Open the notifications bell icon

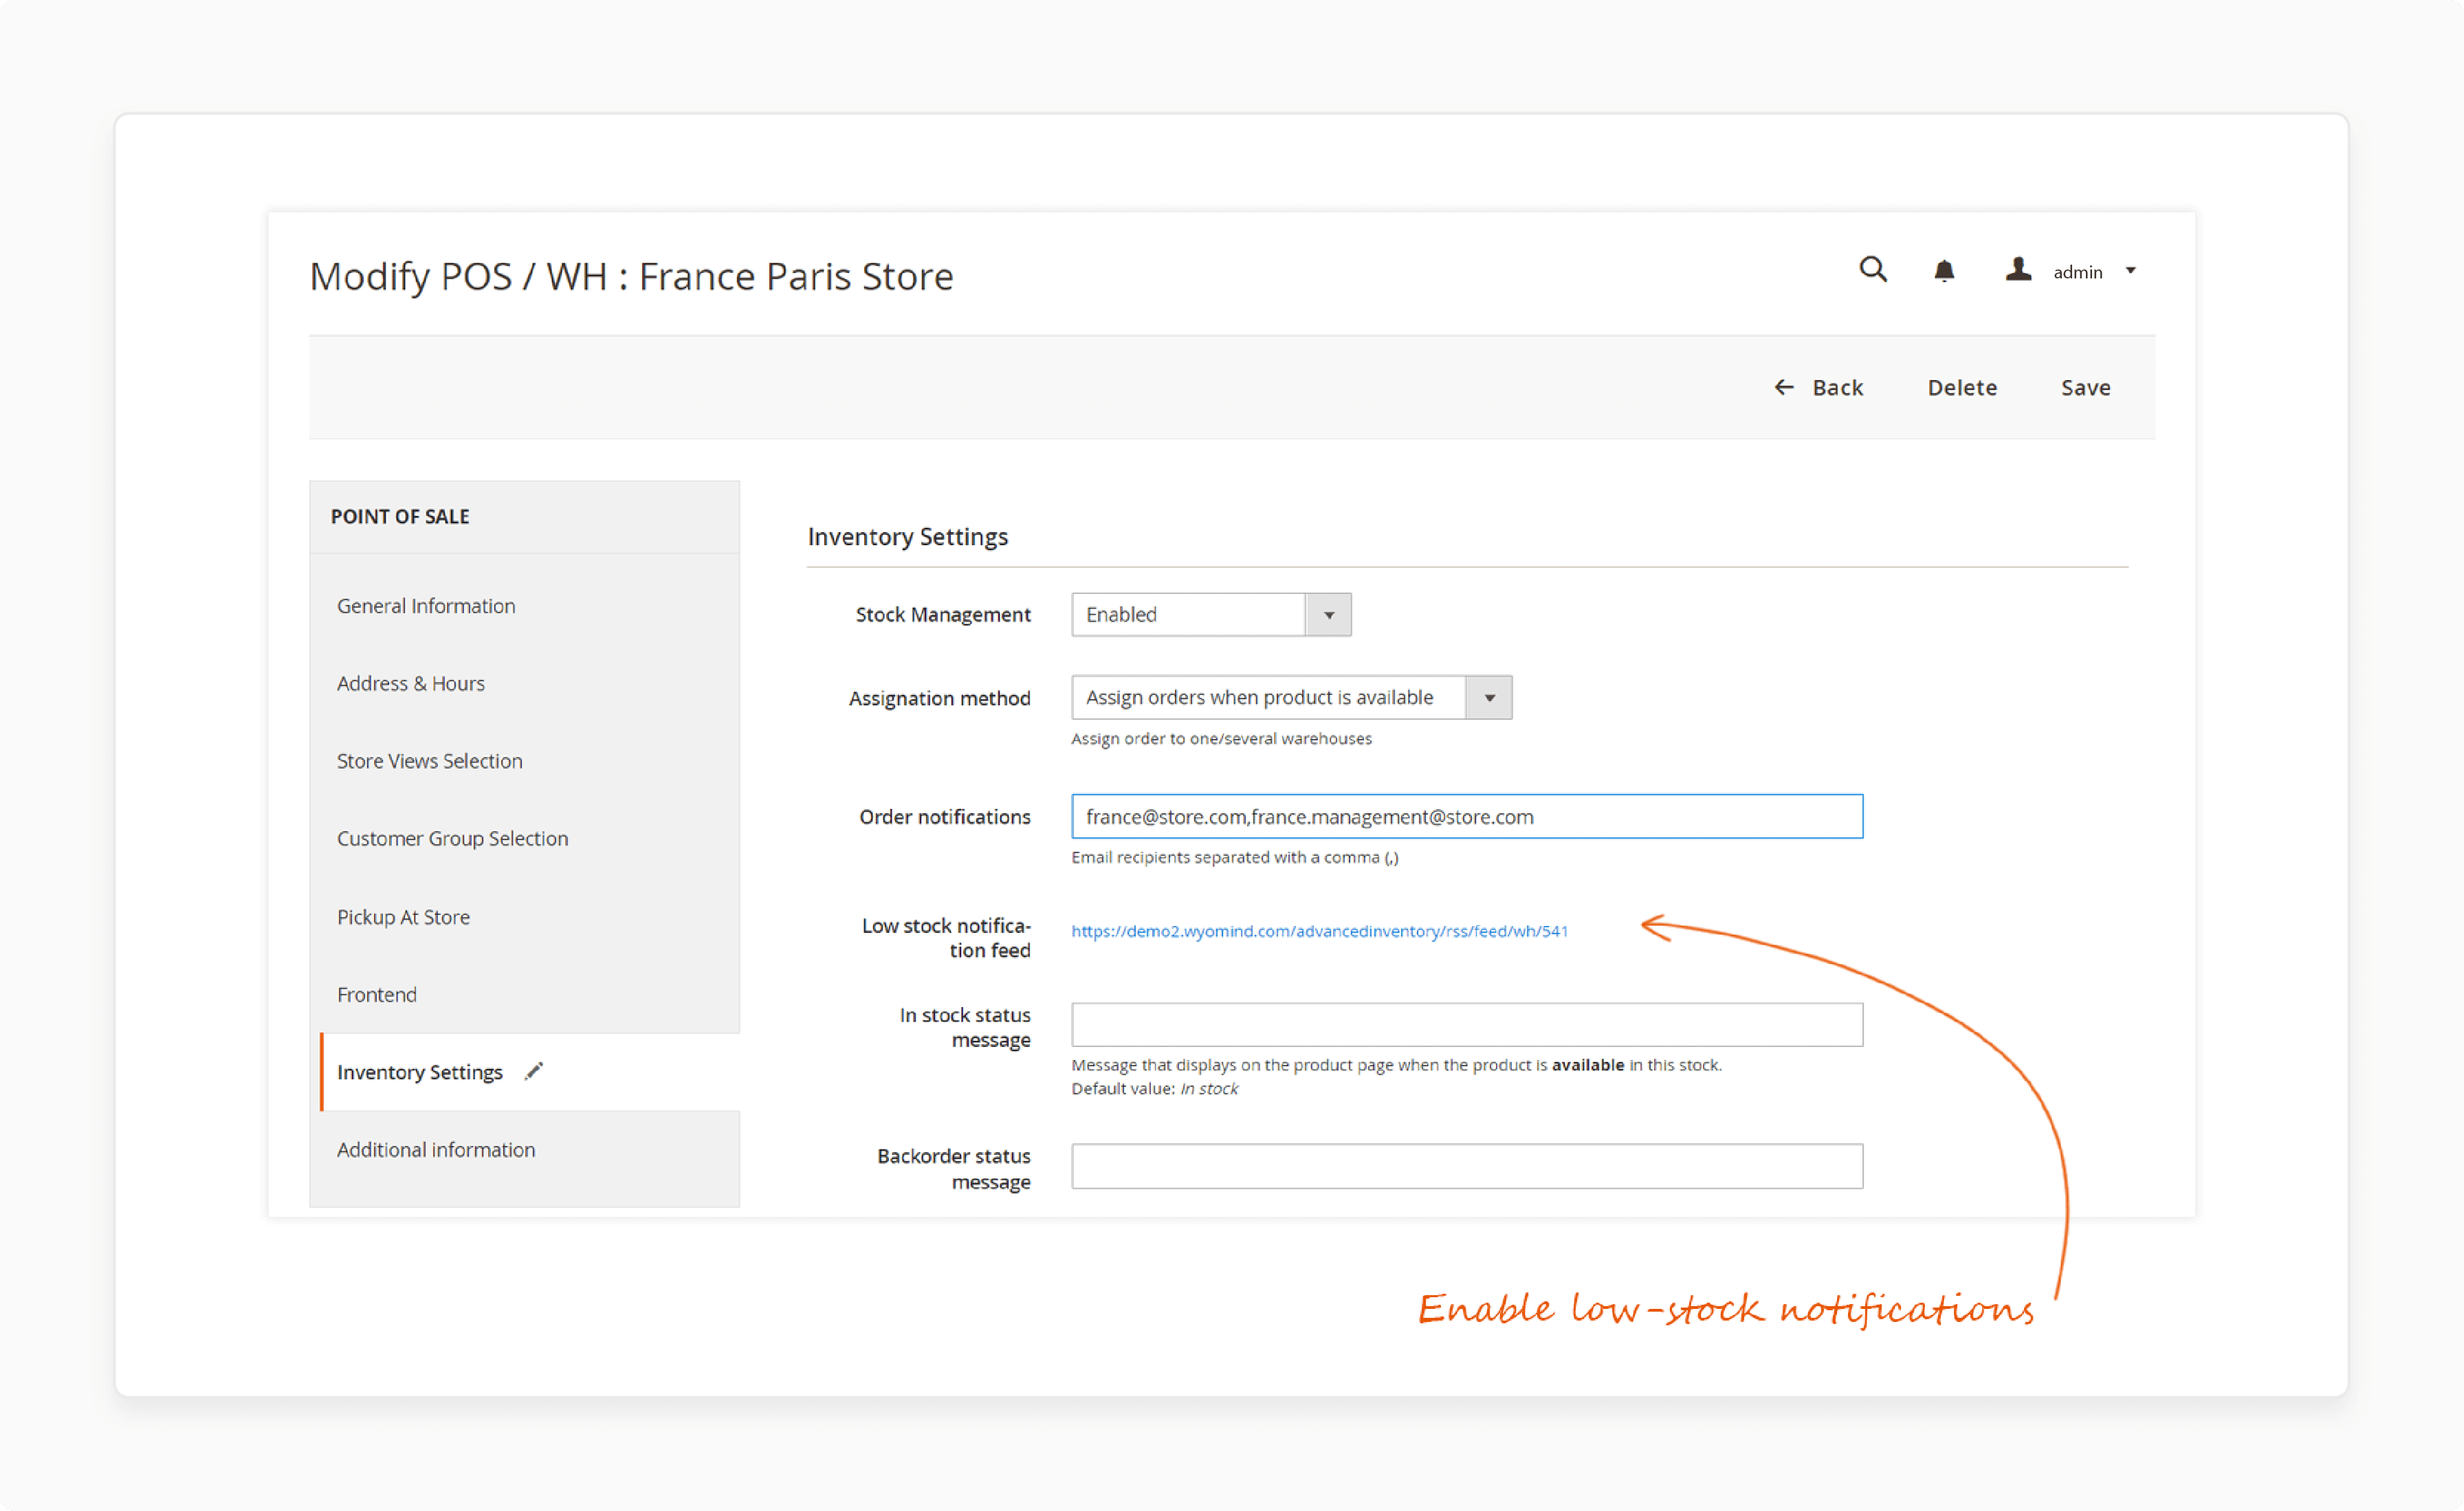(x=1943, y=271)
